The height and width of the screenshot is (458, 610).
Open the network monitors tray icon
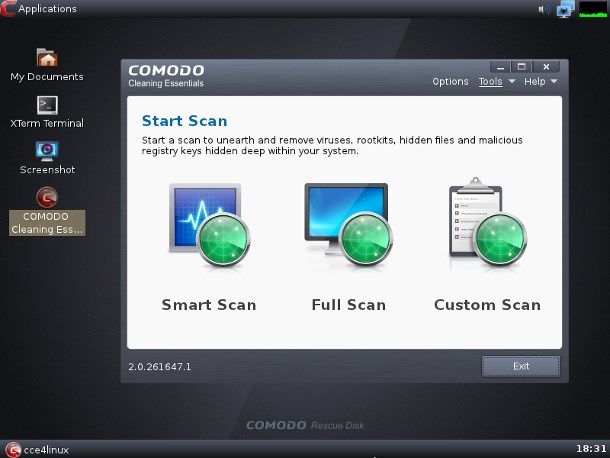pyautogui.click(x=565, y=9)
